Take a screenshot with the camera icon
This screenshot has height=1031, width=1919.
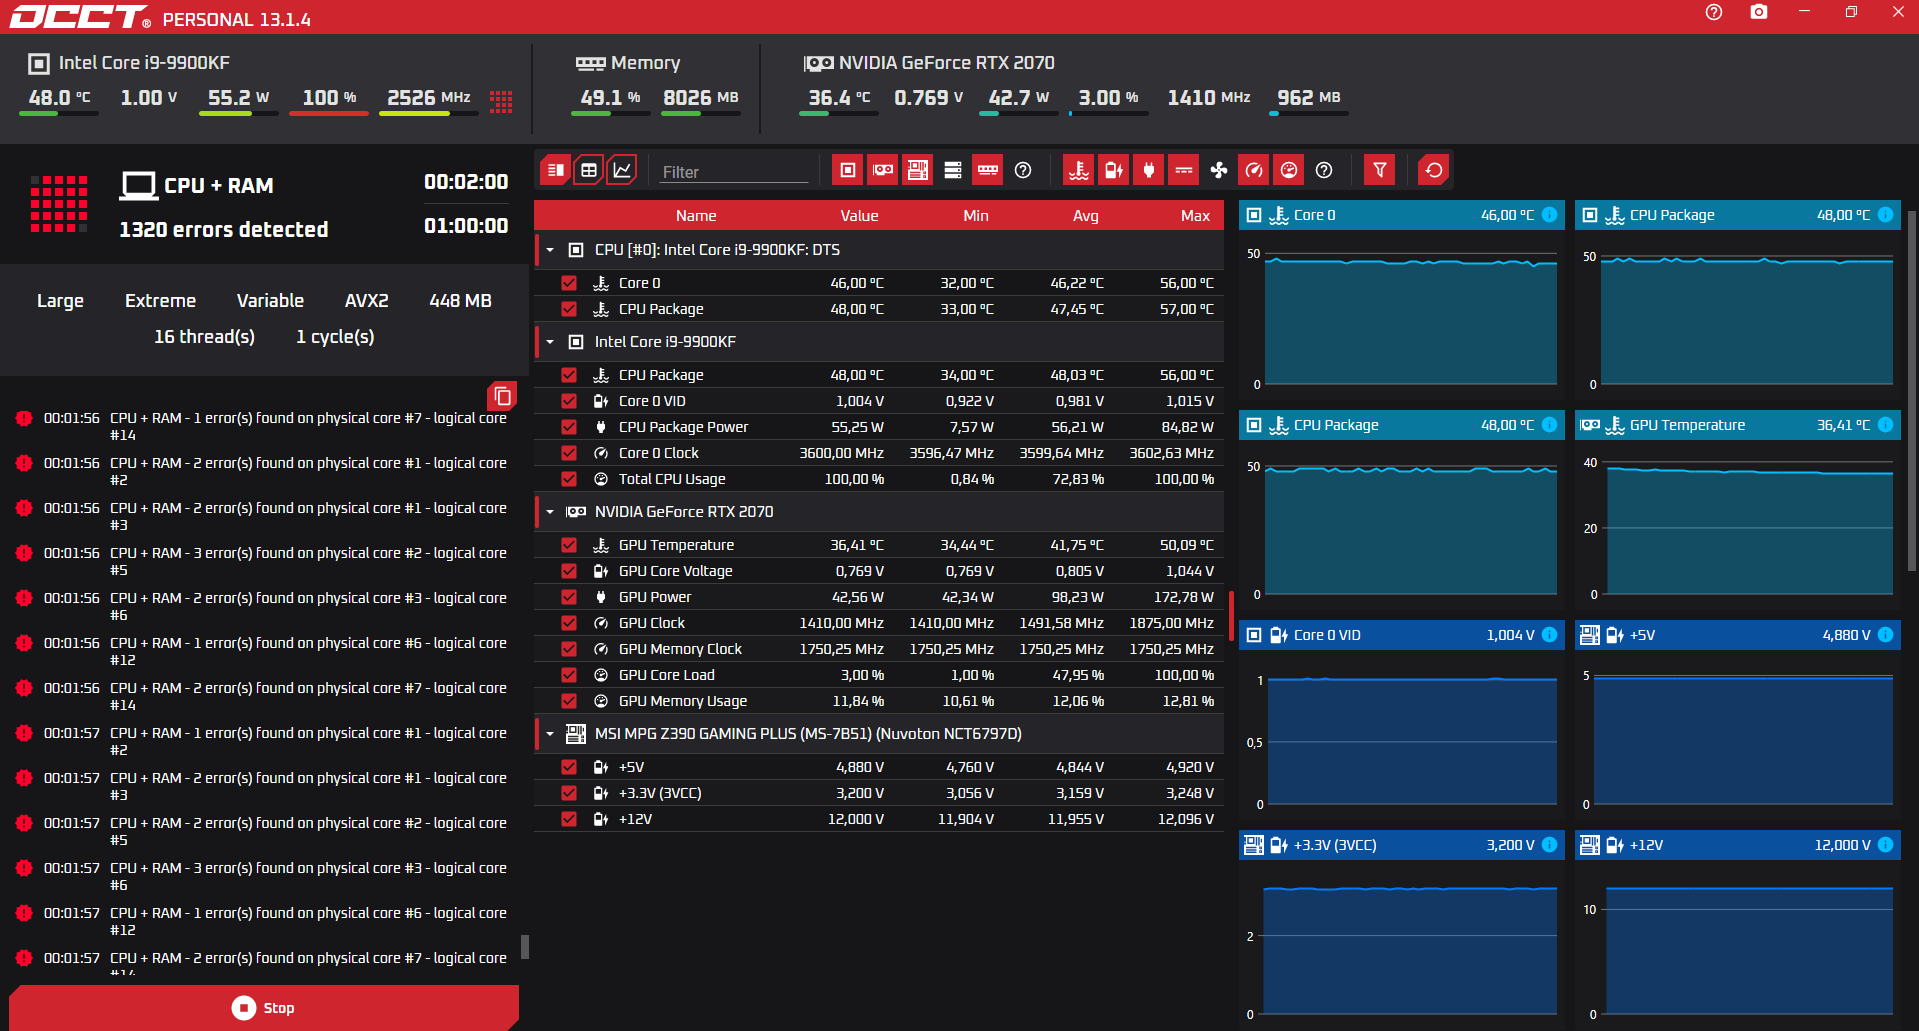1759,12
